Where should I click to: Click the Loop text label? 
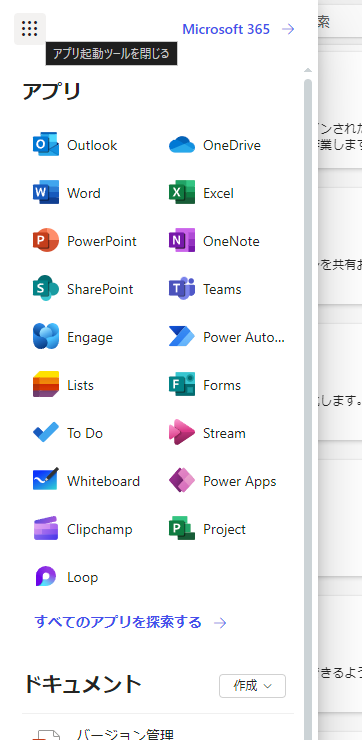(82, 578)
